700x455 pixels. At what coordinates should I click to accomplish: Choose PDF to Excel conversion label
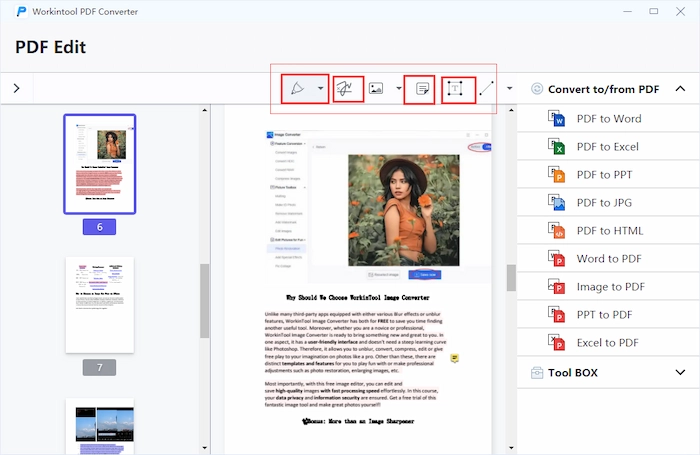[x=608, y=147]
